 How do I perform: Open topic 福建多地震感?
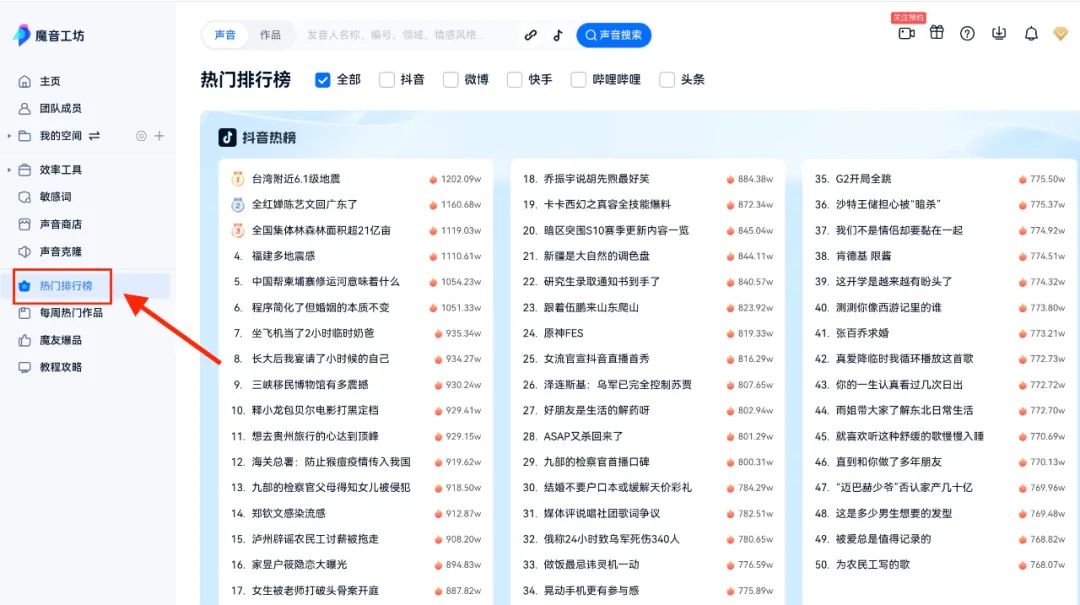pos(283,256)
